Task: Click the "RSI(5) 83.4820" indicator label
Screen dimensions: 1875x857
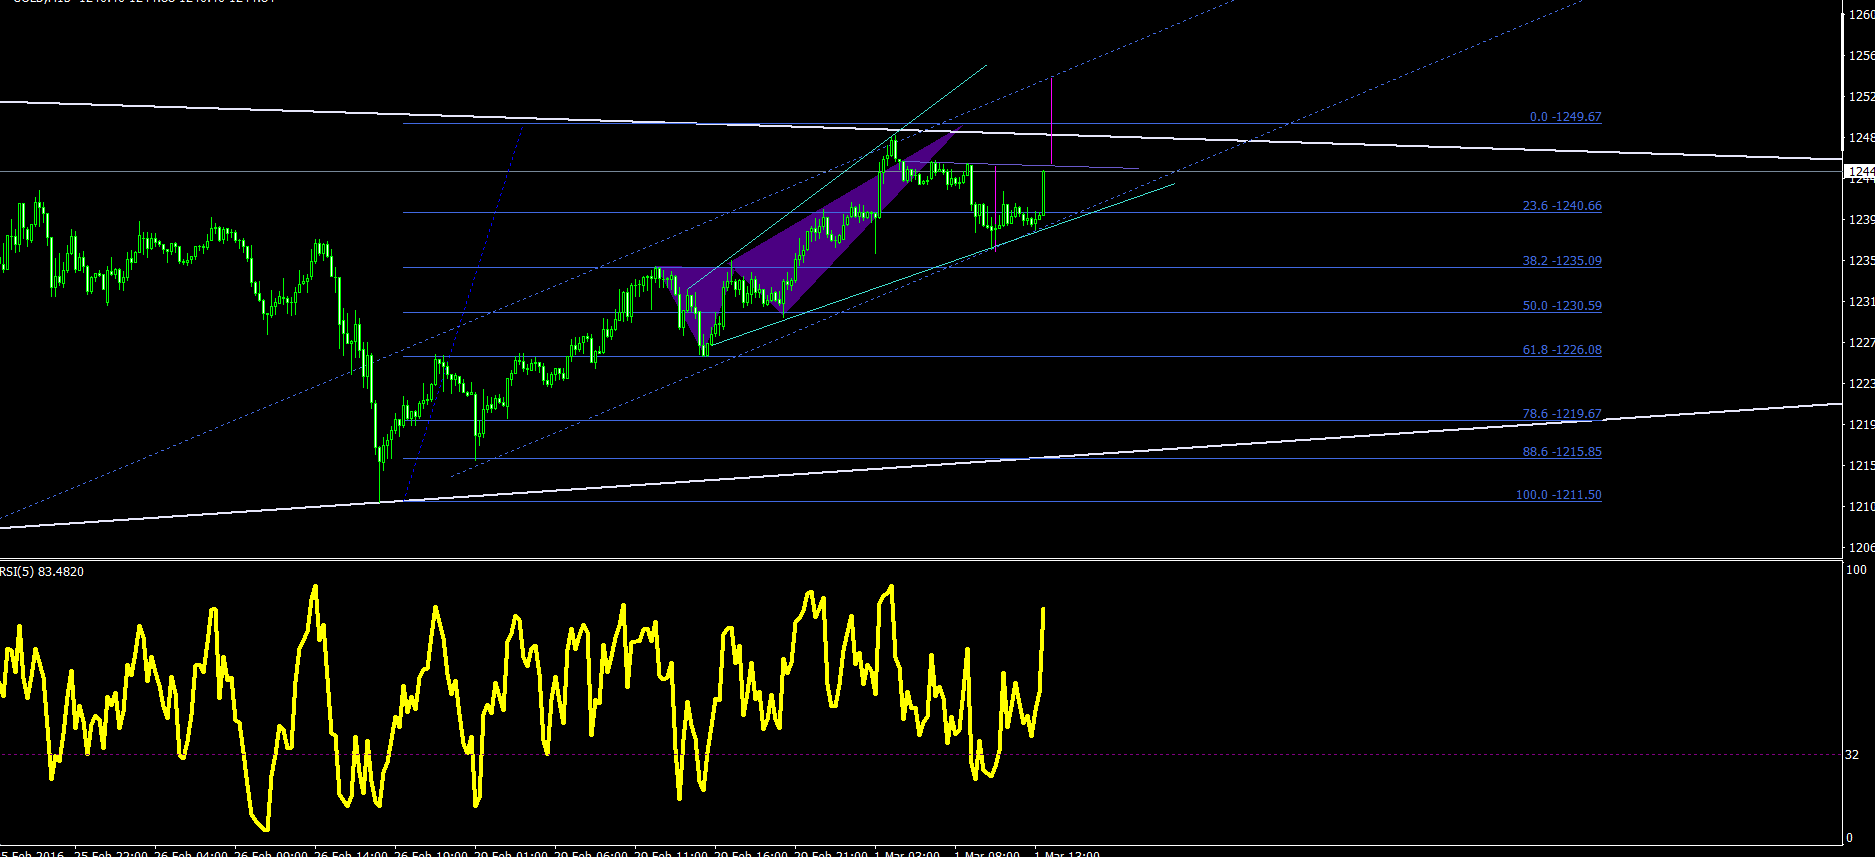Action: [42, 572]
